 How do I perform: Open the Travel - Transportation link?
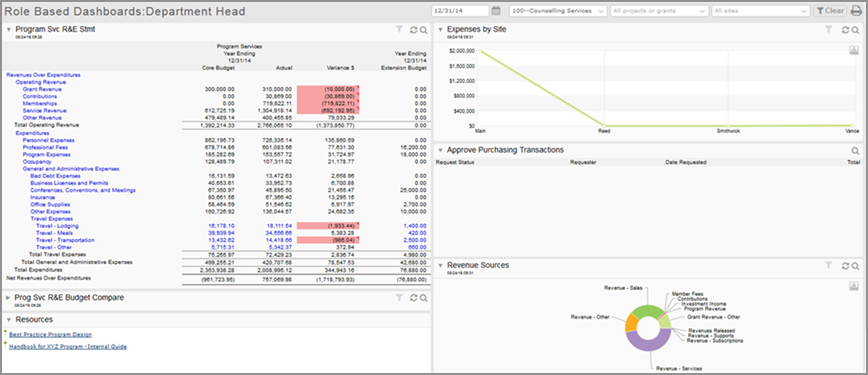65,240
